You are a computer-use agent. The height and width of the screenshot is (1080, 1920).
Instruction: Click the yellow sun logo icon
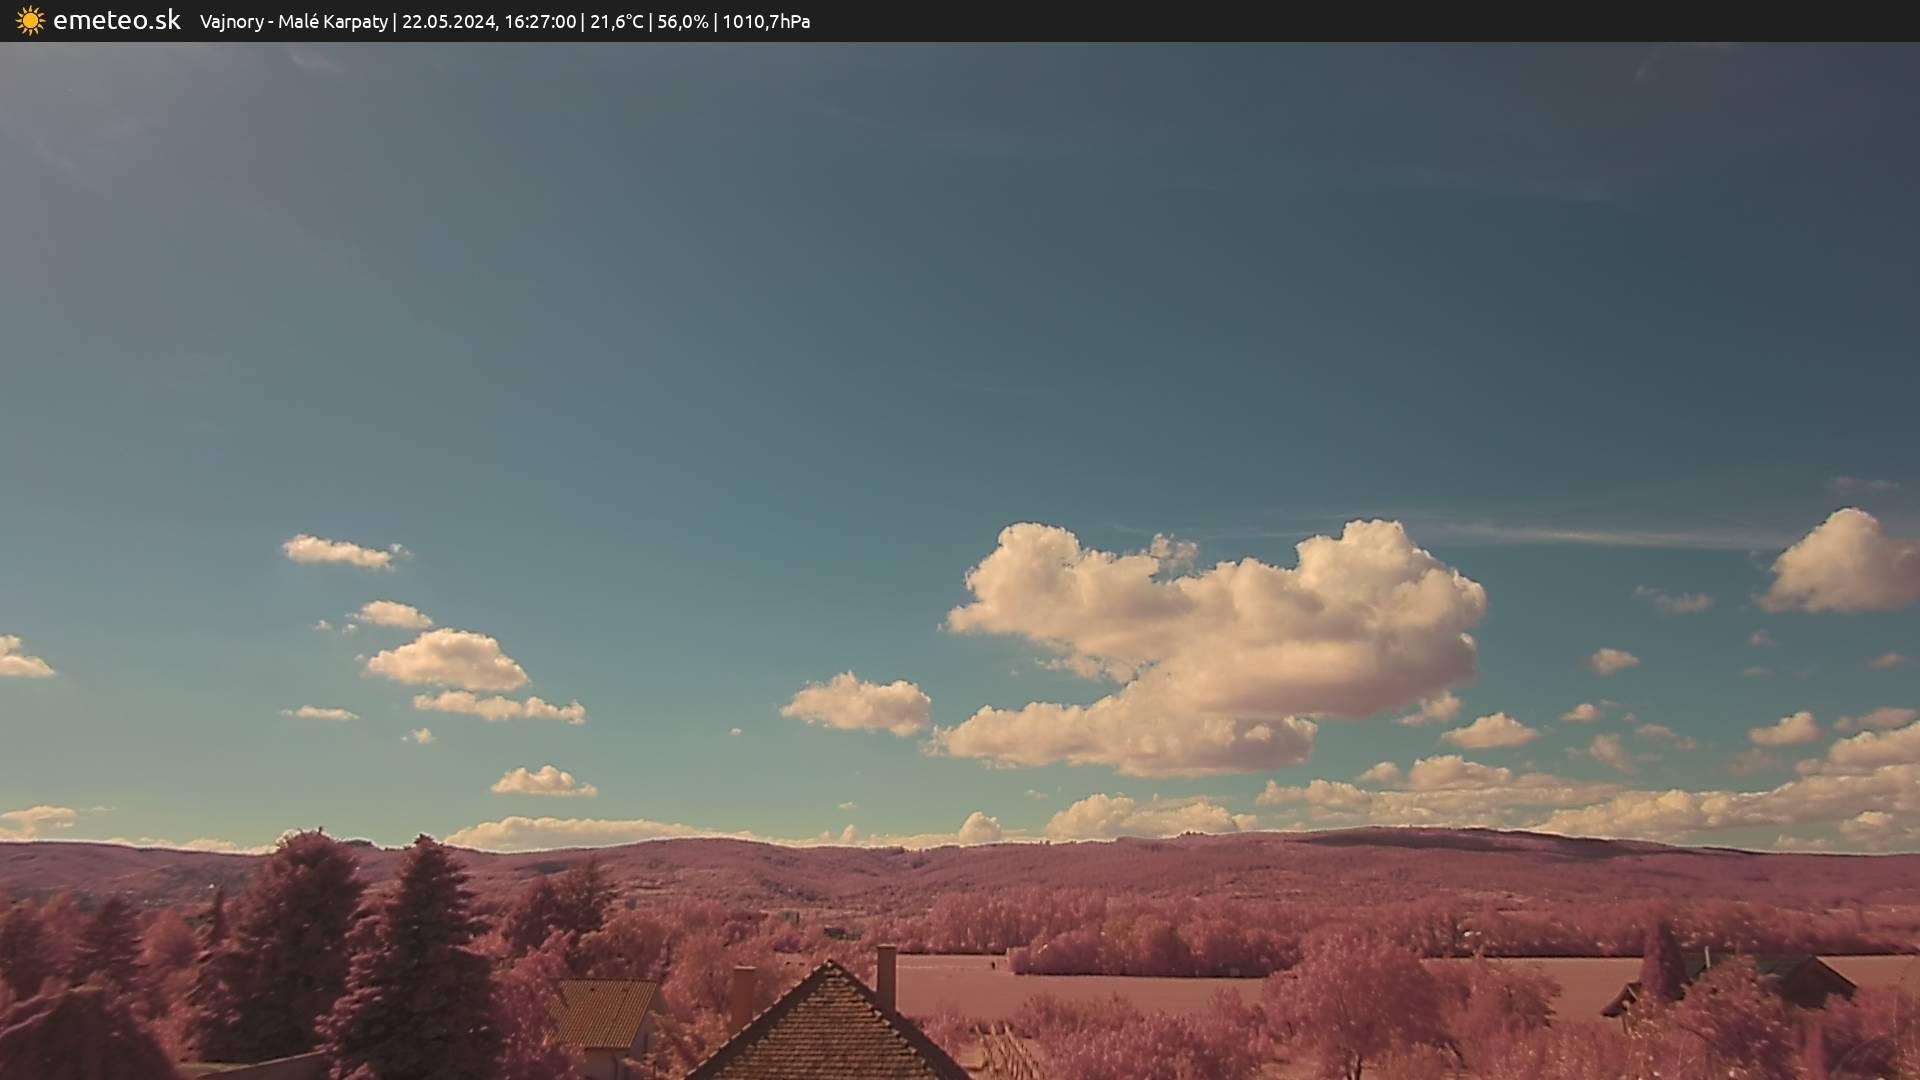30,21
